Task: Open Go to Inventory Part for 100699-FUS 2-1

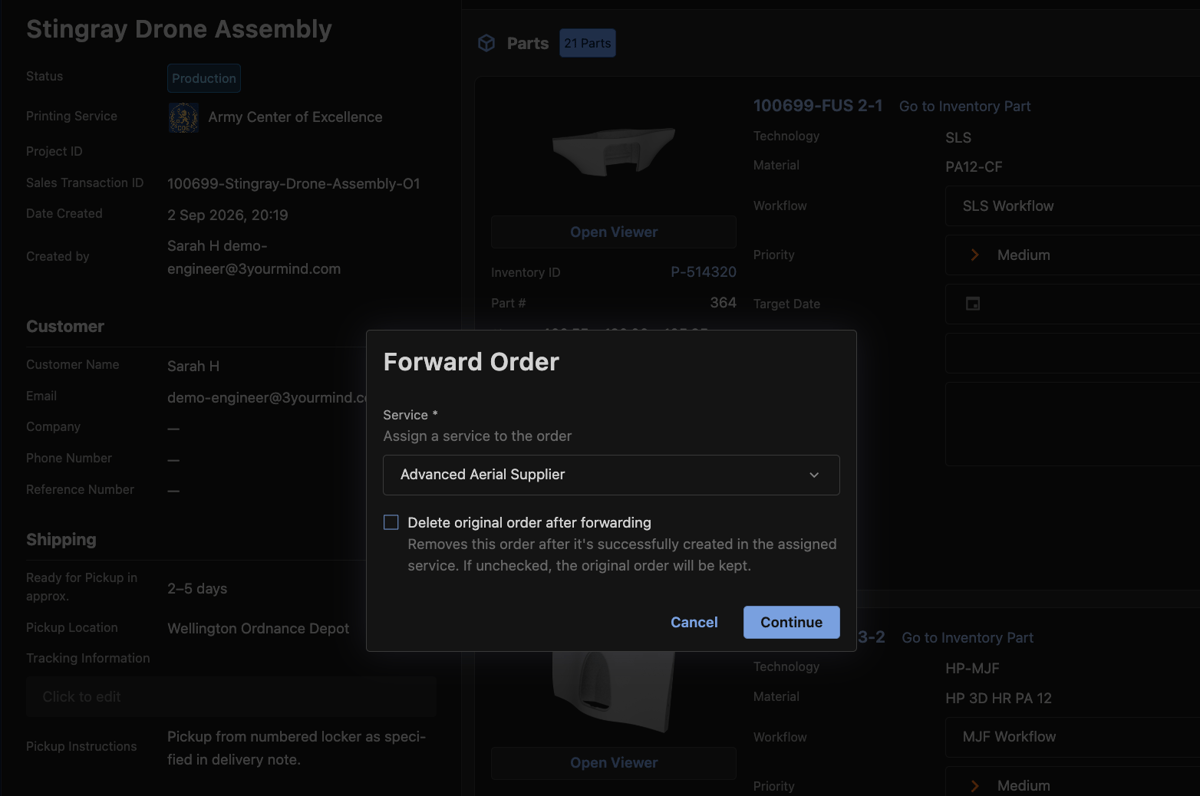Action: pos(965,106)
